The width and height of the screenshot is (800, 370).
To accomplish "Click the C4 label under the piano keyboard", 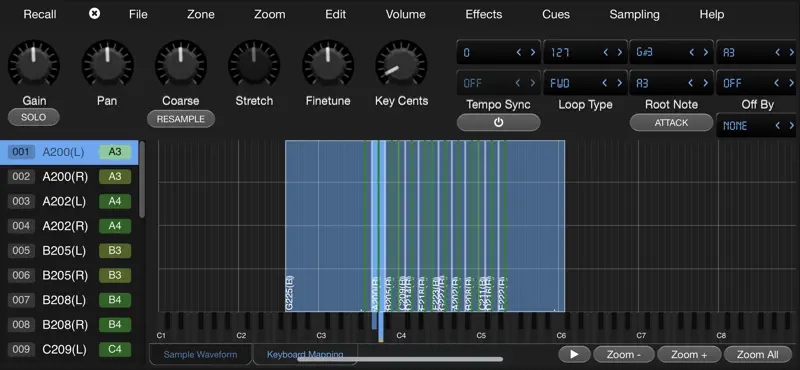I will coord(401,336).
